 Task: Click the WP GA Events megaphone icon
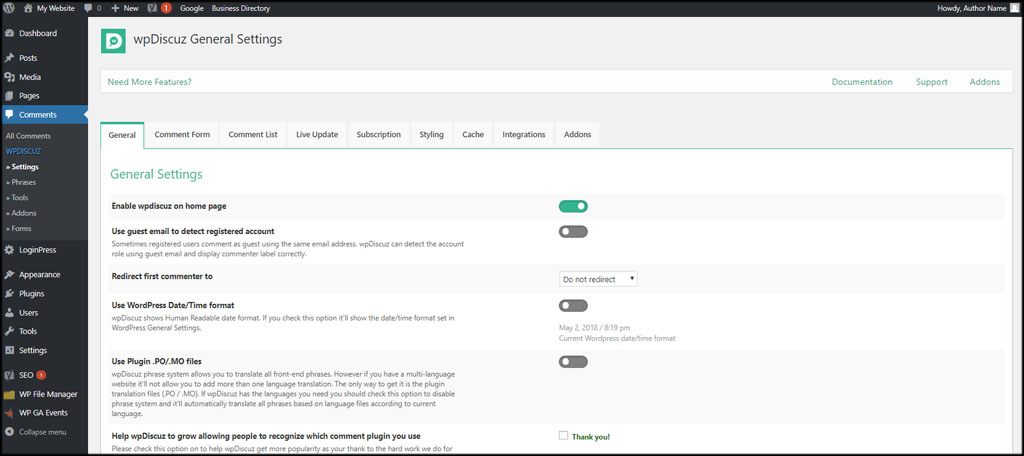click(x=9, y=413)
